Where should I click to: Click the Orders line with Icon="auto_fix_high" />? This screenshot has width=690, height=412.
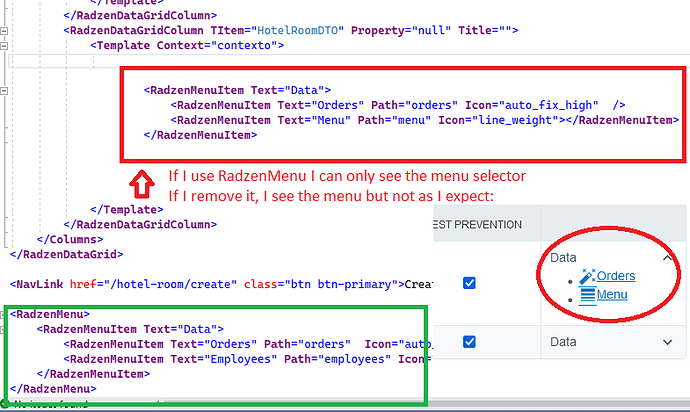tap(398, 105)
